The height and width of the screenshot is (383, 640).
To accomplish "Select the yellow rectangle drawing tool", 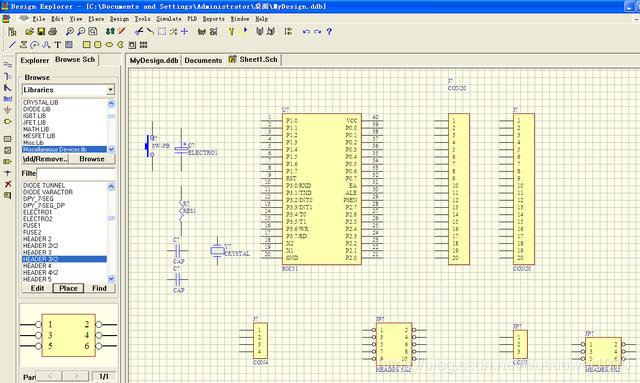I will pos(87,45).
